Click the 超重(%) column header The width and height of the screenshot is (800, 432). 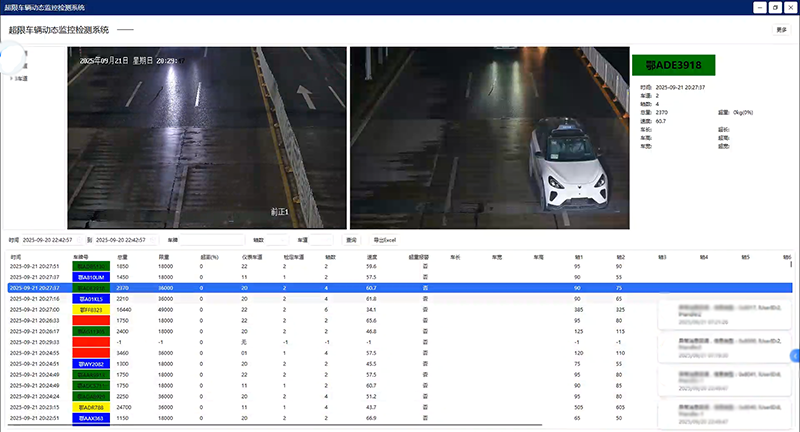208,257
